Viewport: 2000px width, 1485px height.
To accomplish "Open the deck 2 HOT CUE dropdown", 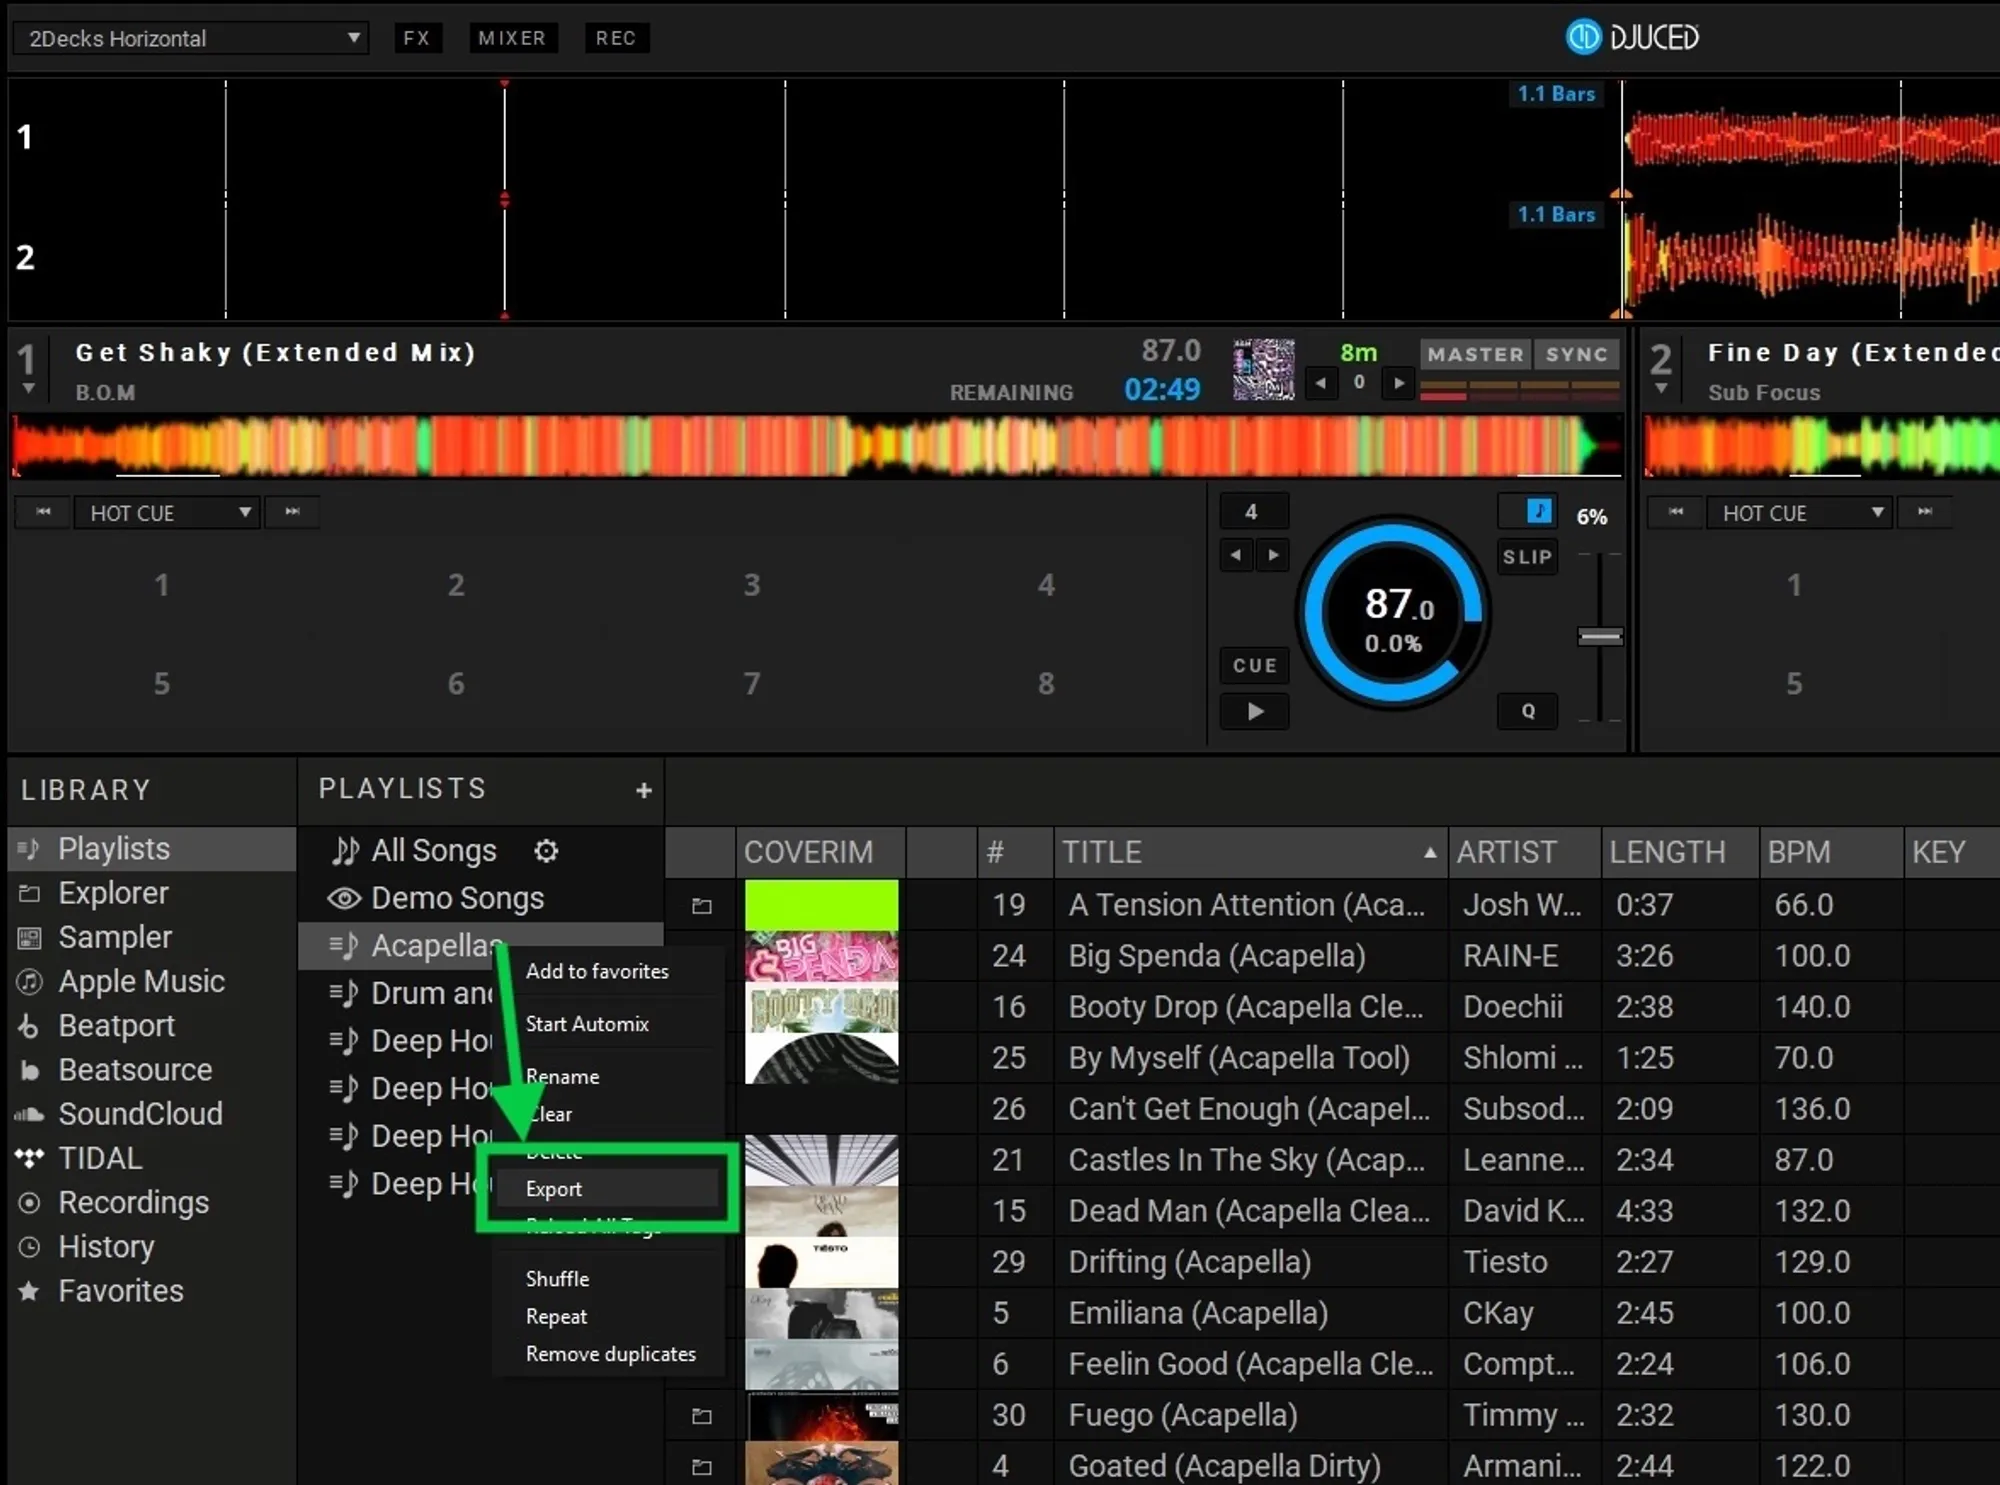I will pos(1800,513).
